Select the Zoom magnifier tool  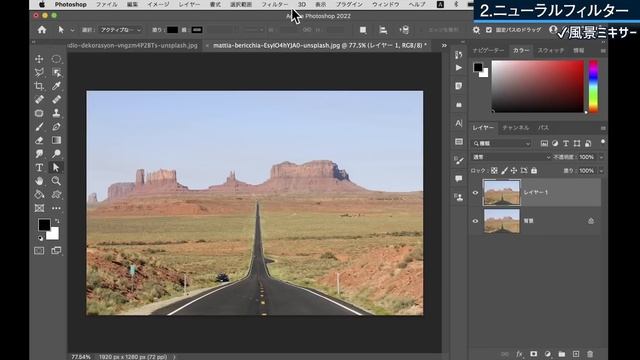[56, 181]
